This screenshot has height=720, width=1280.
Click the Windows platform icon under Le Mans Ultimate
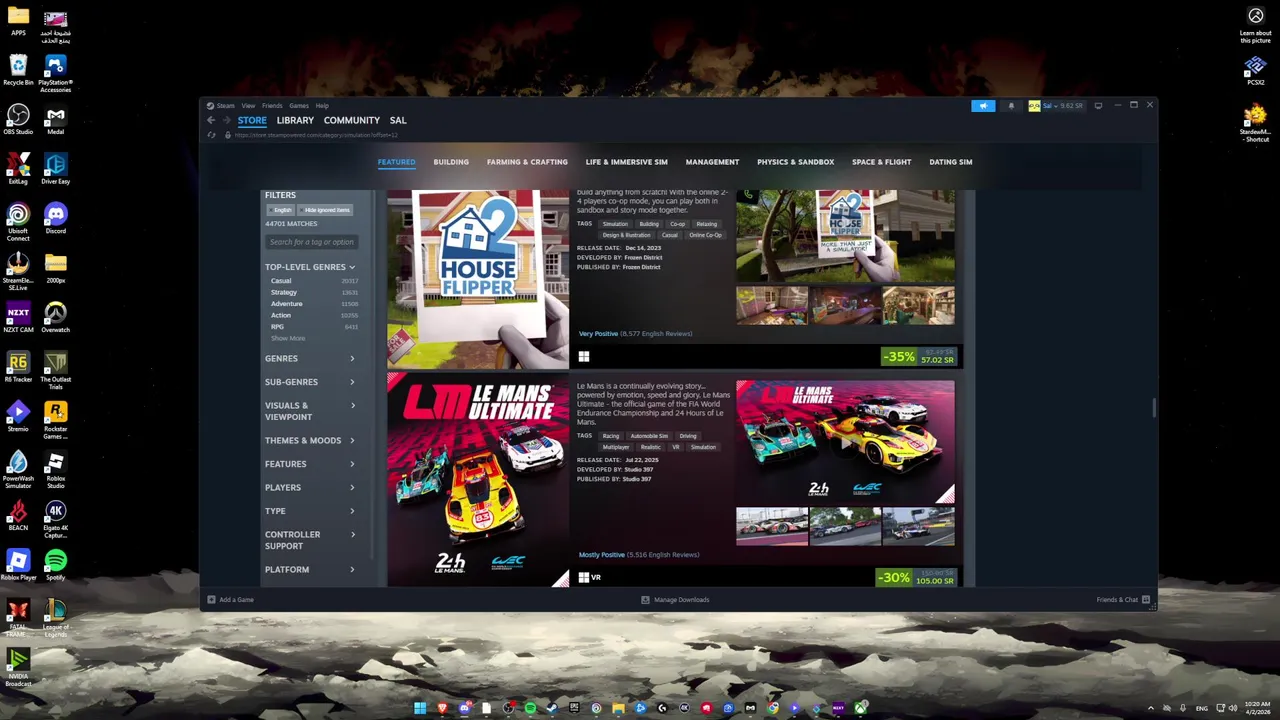tap(583, 577)
